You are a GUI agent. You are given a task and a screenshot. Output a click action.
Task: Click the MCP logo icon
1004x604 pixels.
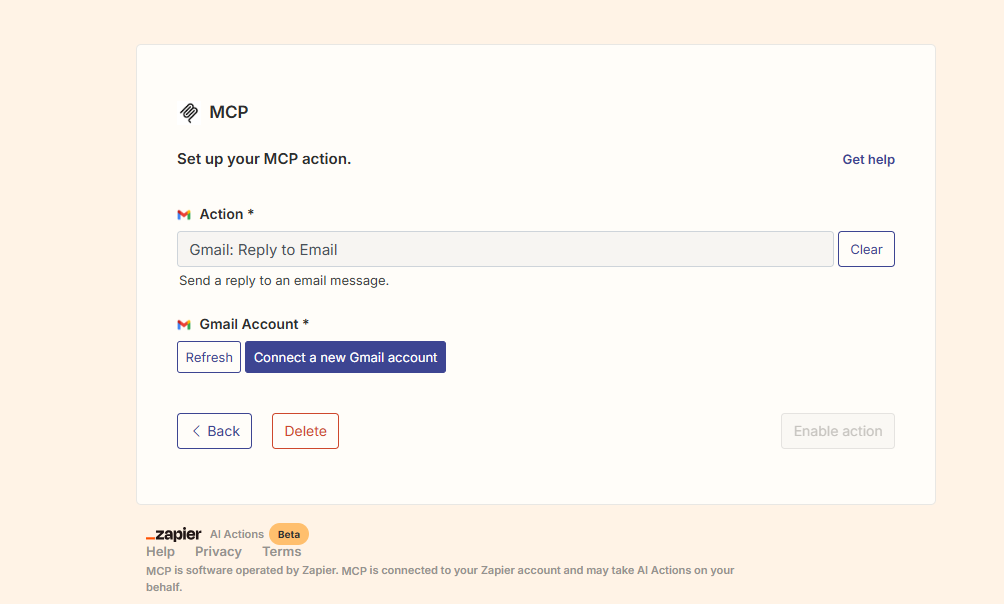[189, 113]
